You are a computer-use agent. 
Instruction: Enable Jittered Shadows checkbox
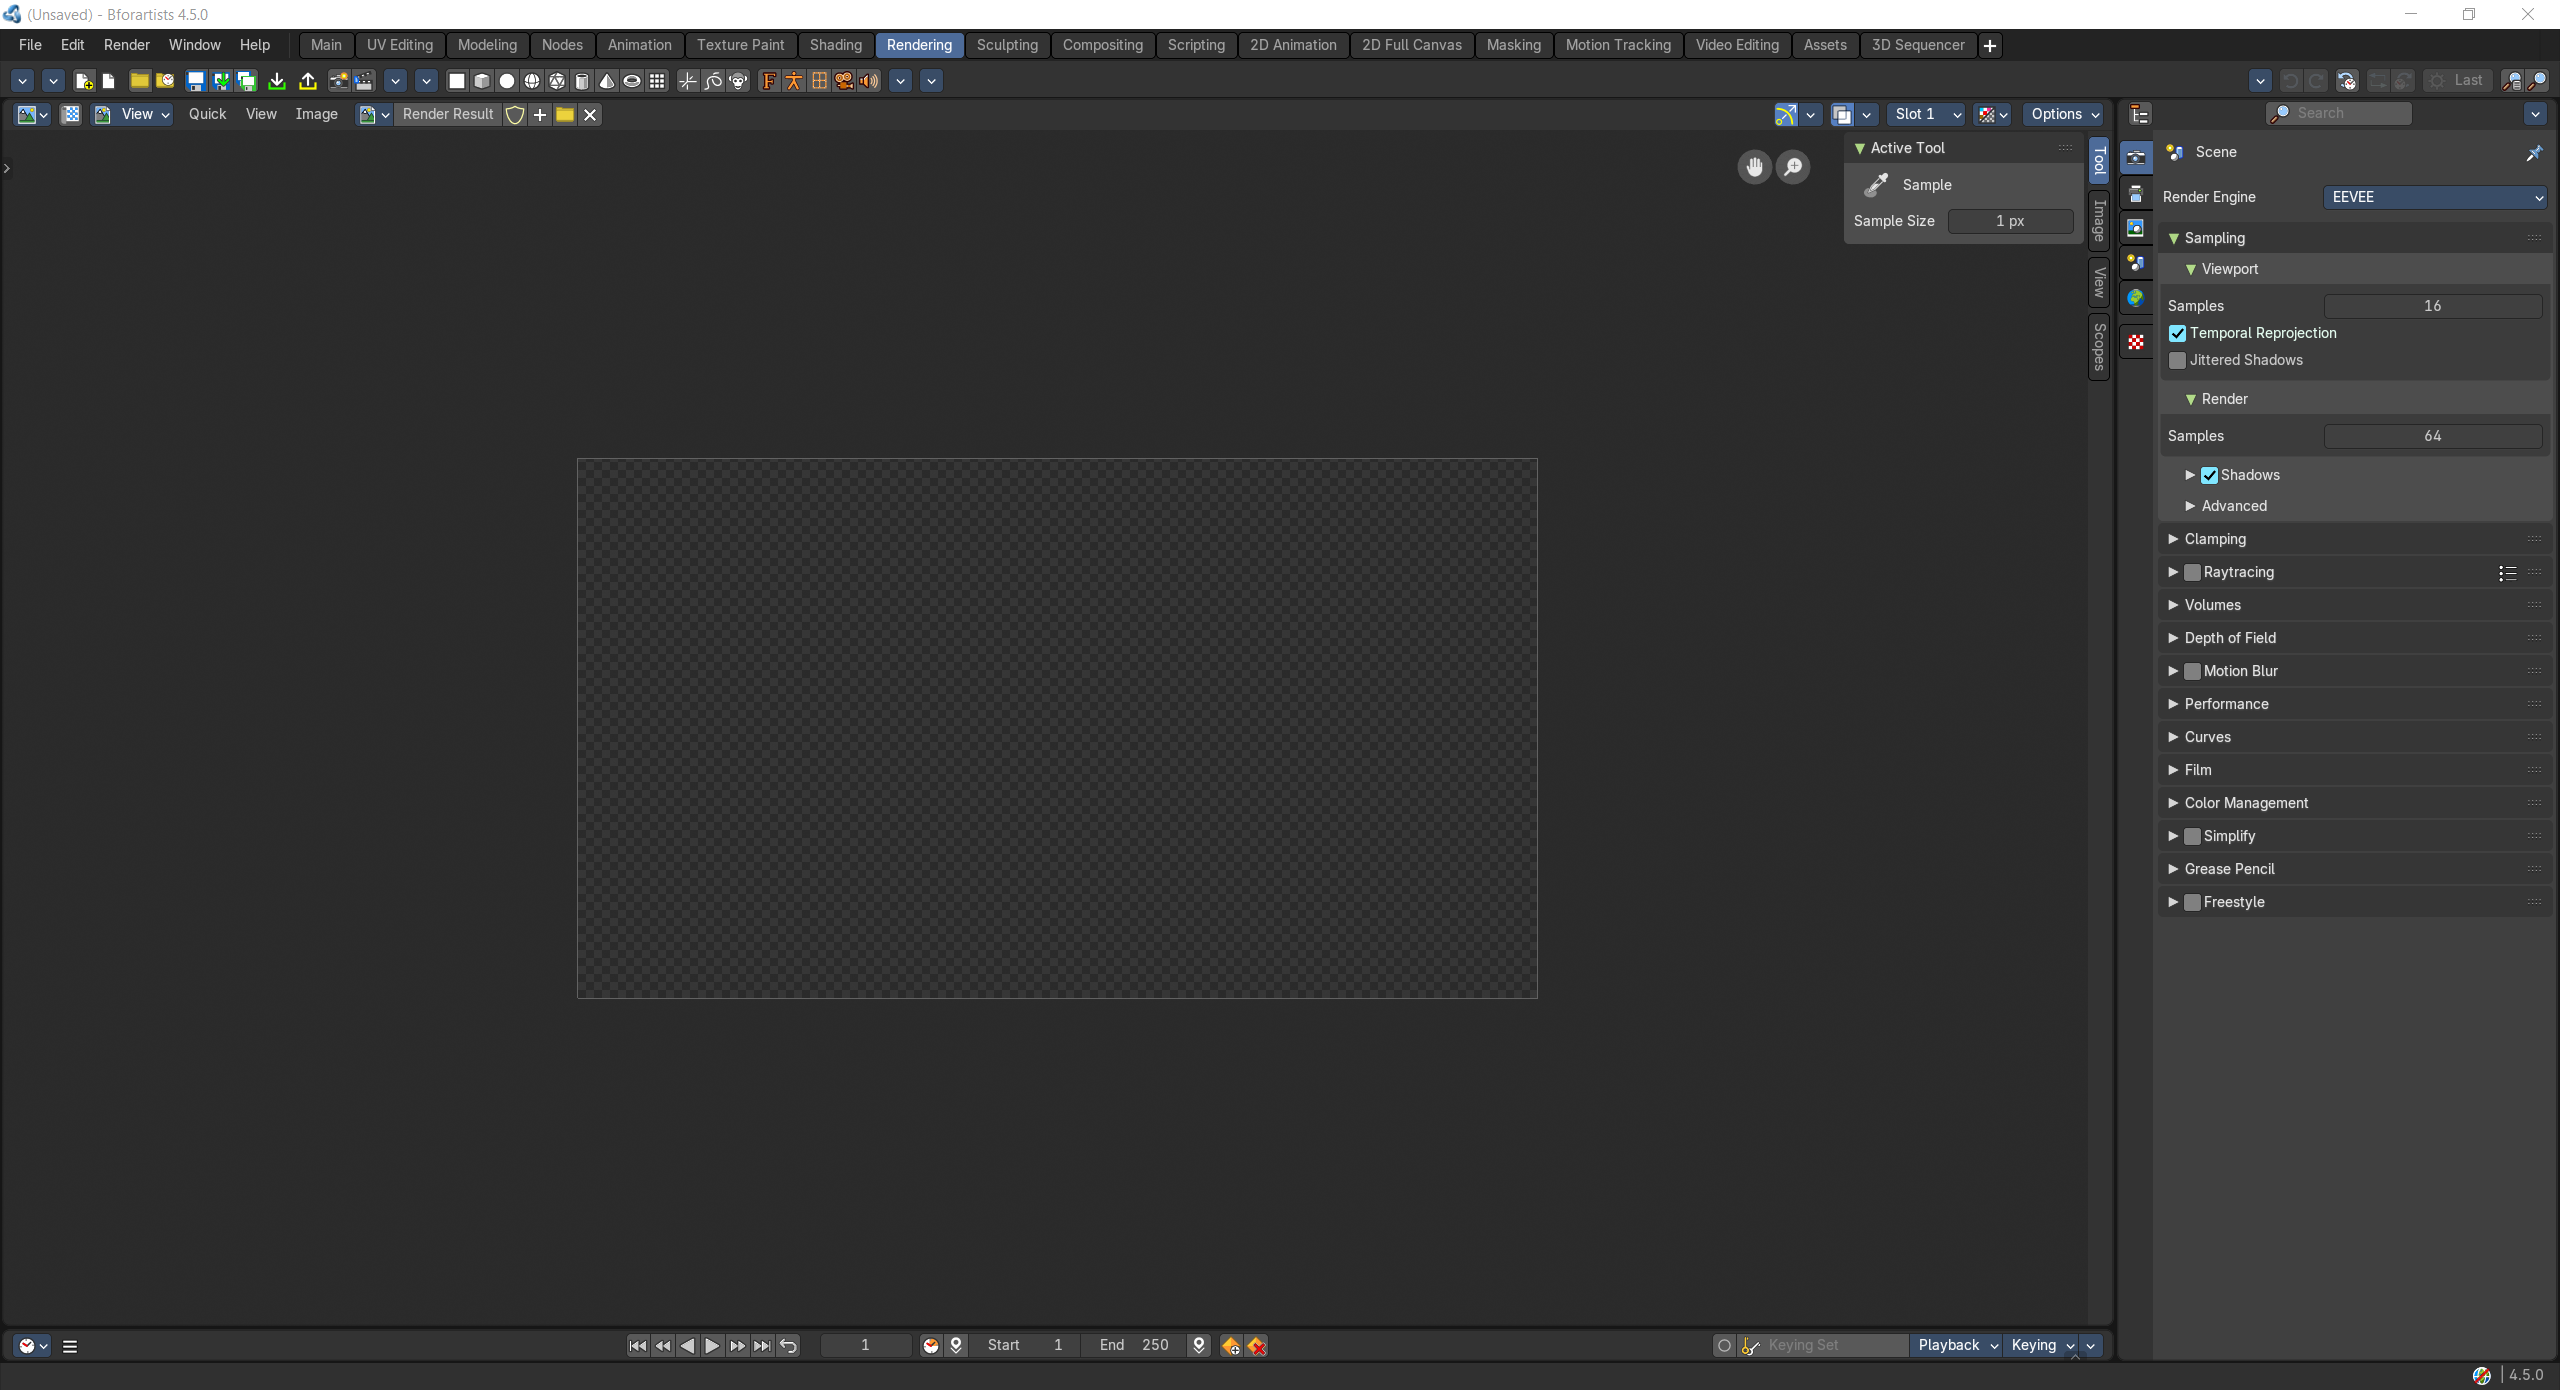click(2178, 360)
